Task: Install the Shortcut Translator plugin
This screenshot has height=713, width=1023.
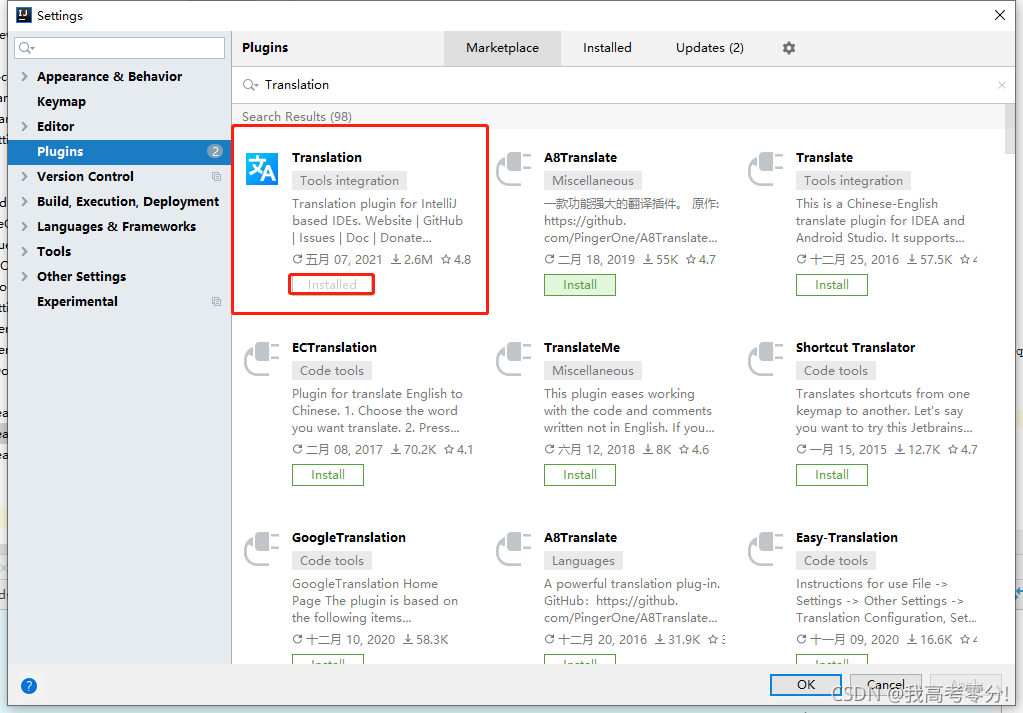Action: pos(831,475)
